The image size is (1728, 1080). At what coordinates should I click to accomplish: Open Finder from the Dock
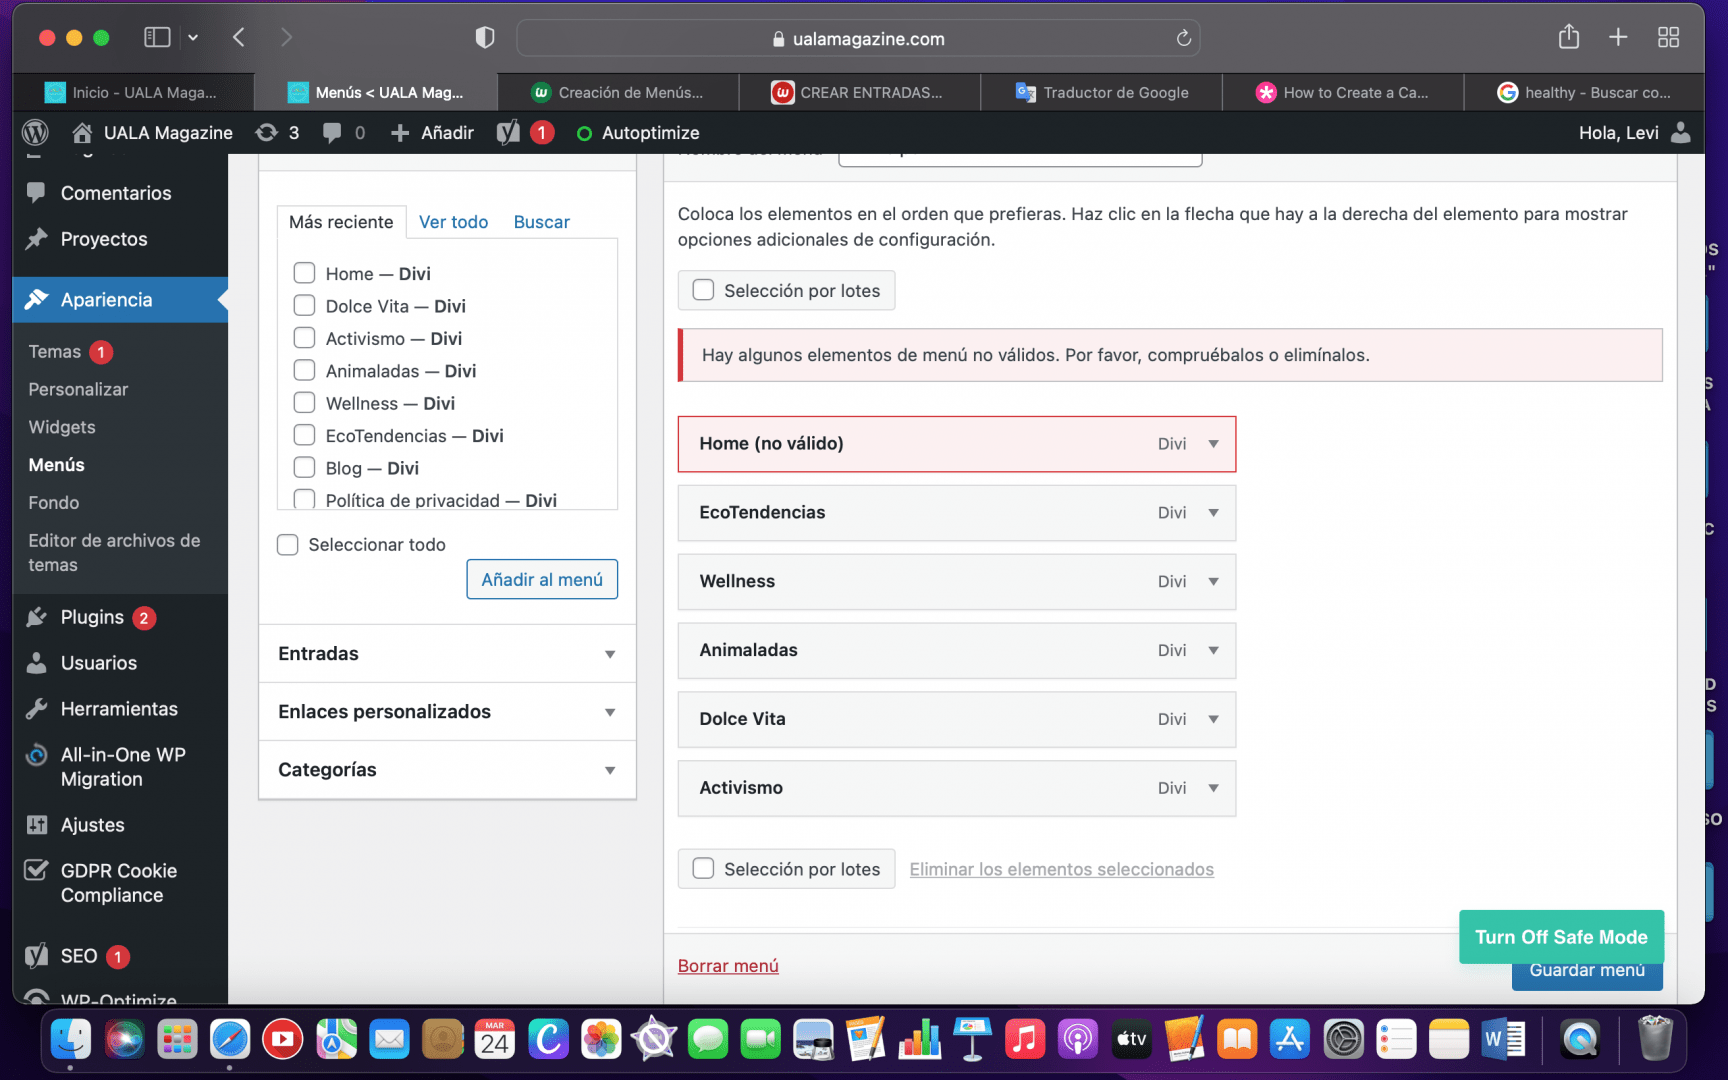pyautogui.click(x=71, y=1040)
